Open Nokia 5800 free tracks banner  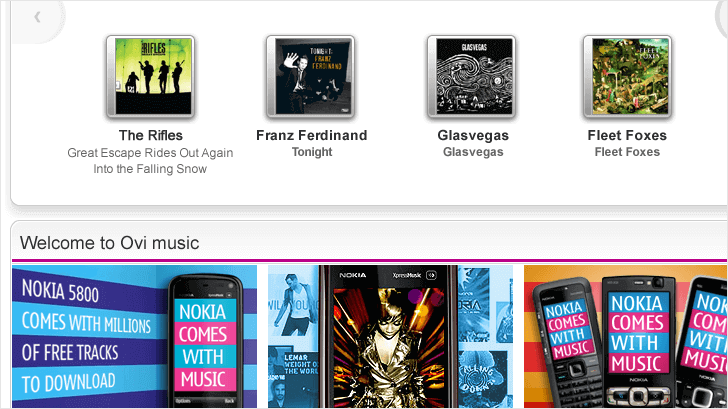(x=134, y=337)
